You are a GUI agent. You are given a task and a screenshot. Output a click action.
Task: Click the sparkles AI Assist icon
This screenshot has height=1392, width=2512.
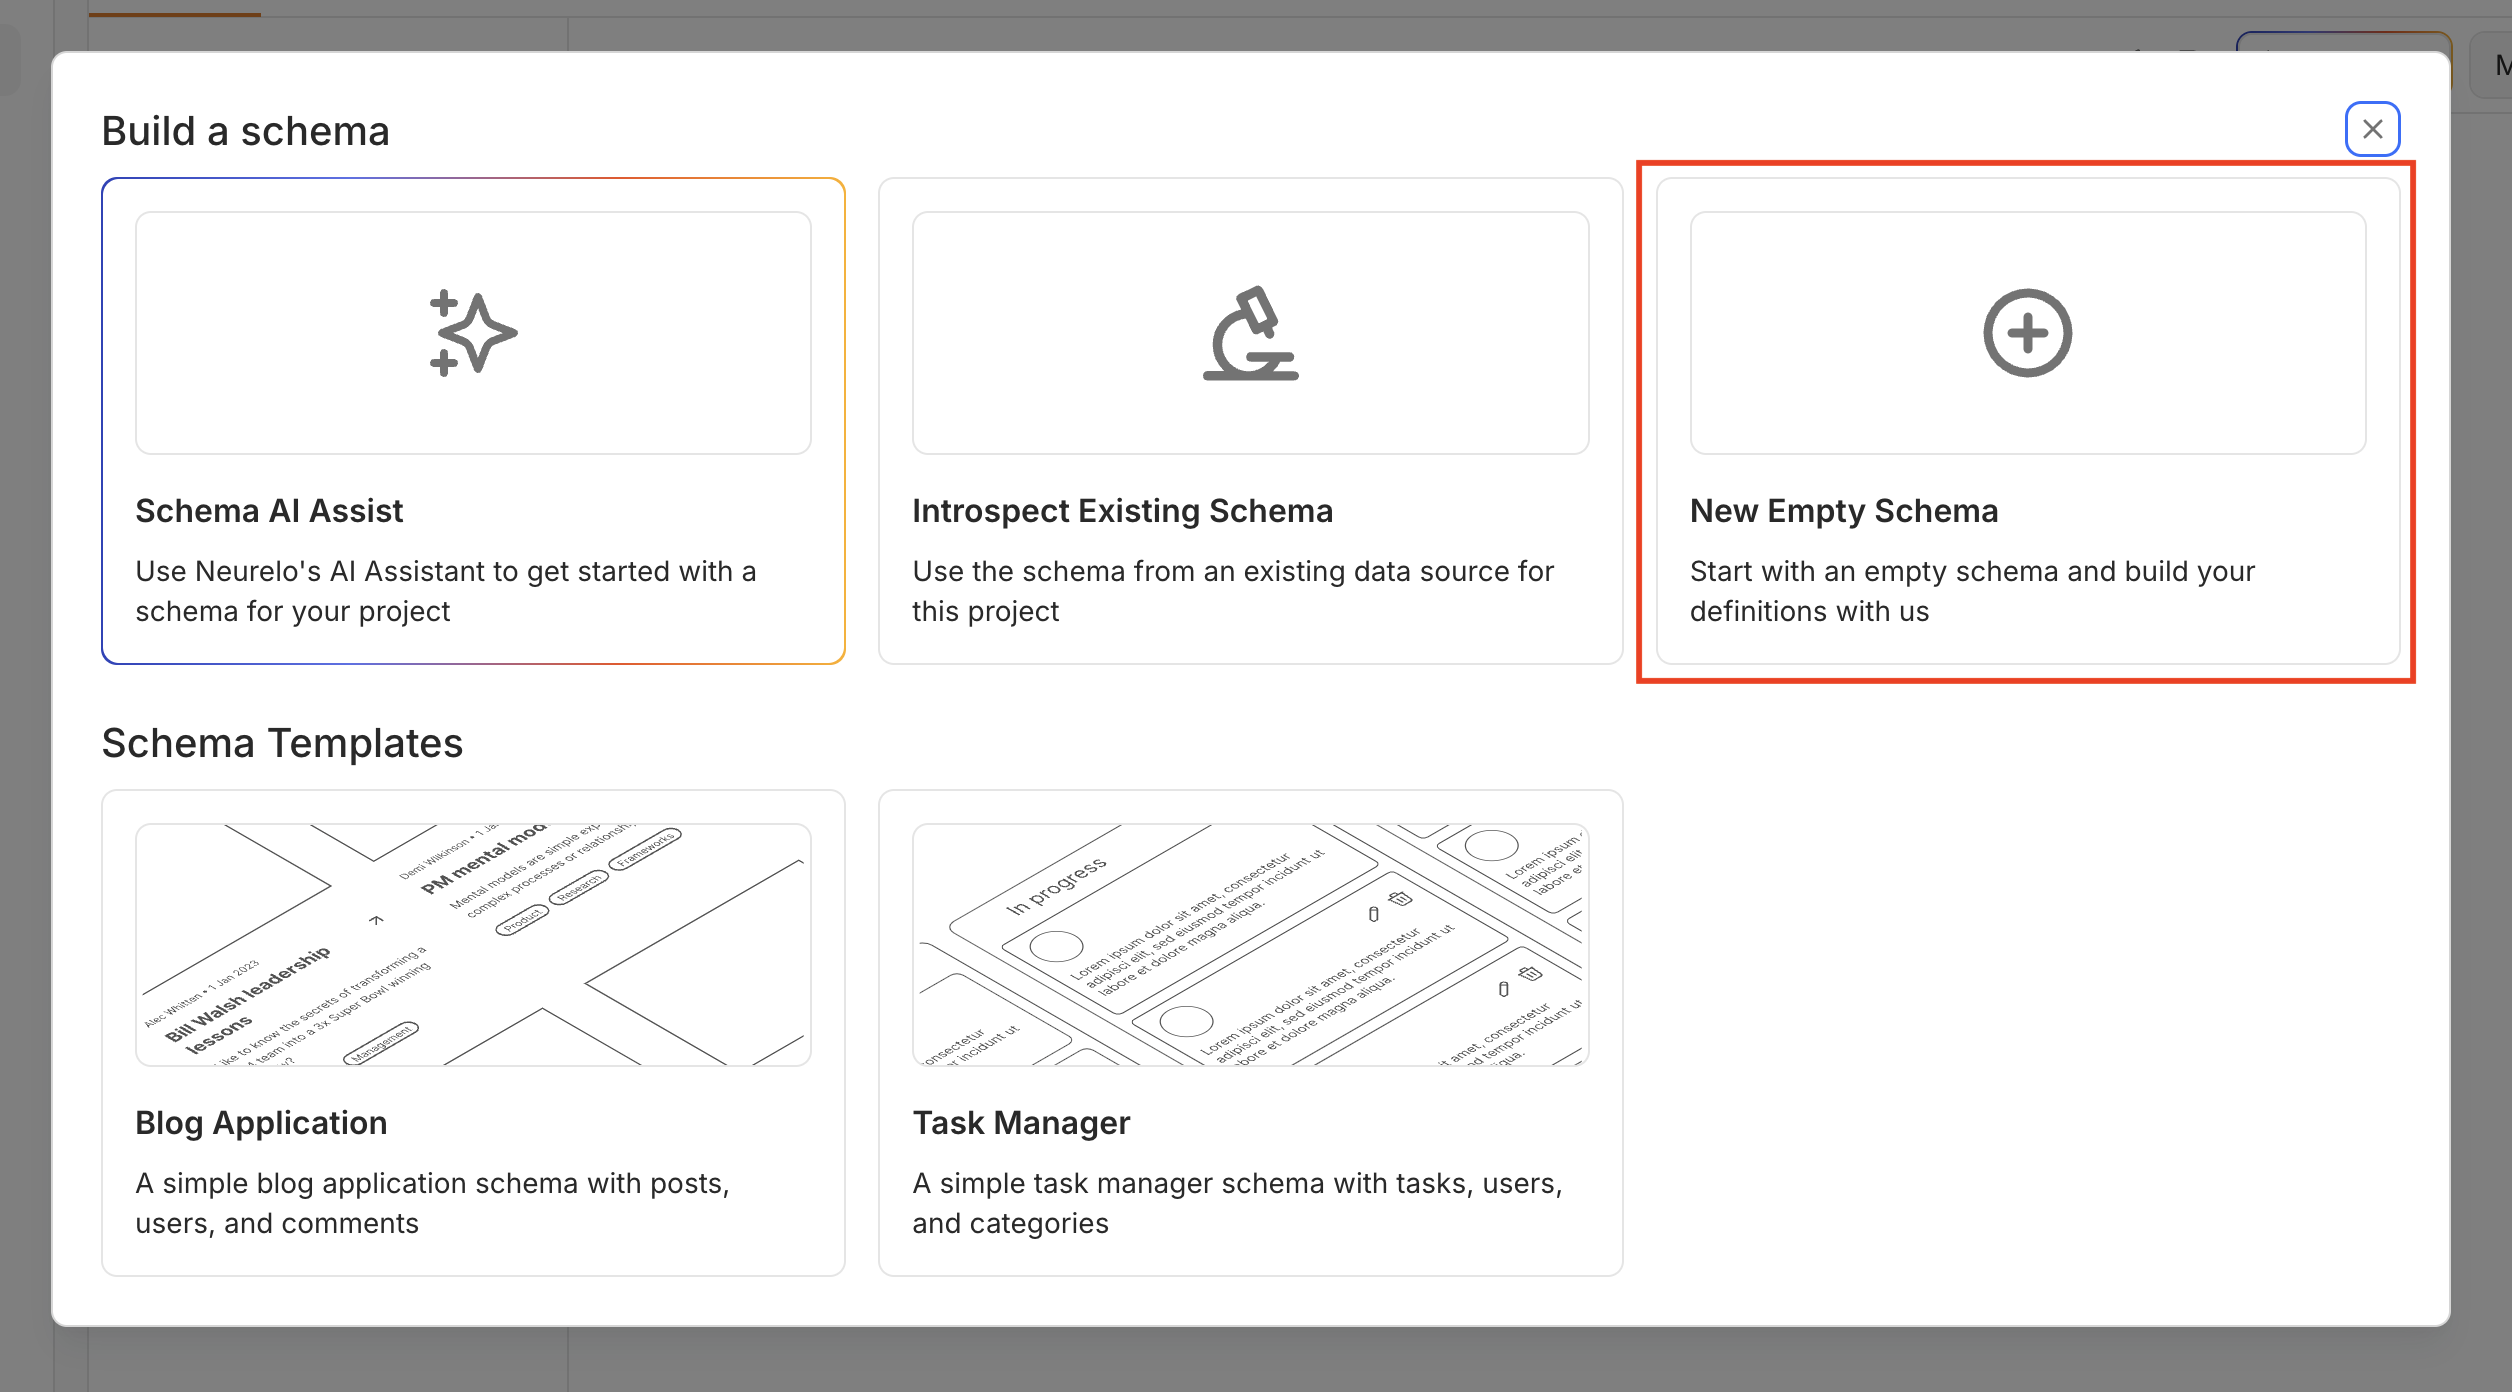(x=472, y=333)
